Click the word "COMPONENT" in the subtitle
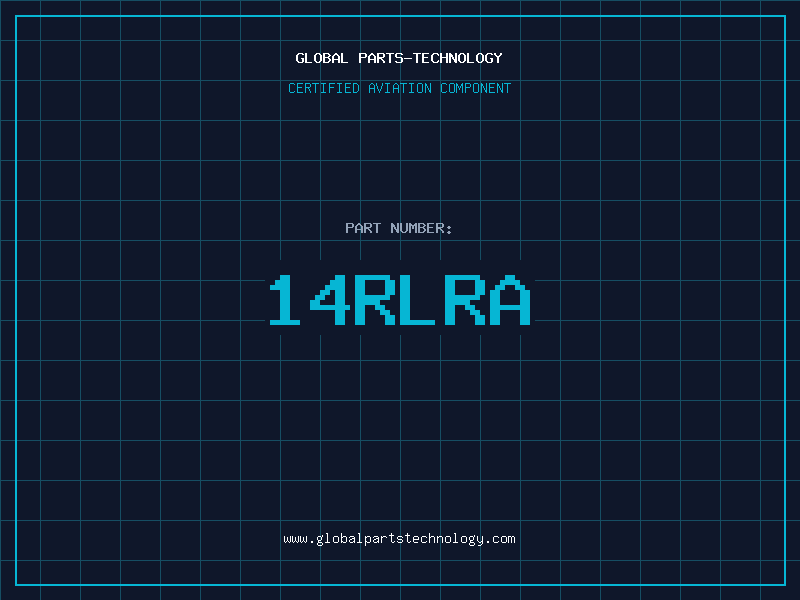Image resolution: width=800 pixels, height=600 pixels. tap(476, 88)
